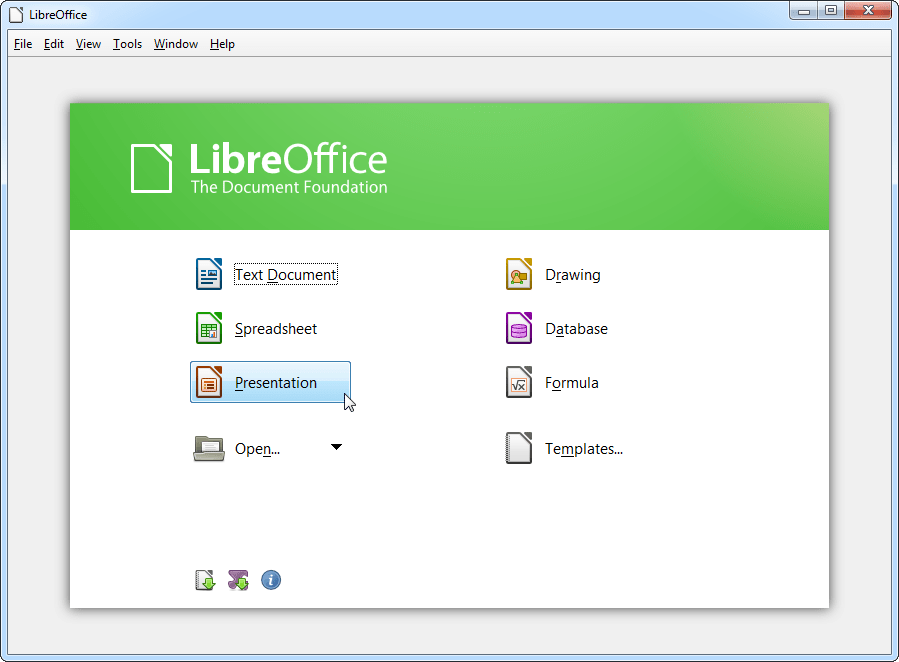Click the Open folder icon
899x662 pixels.
pos(208,447)
